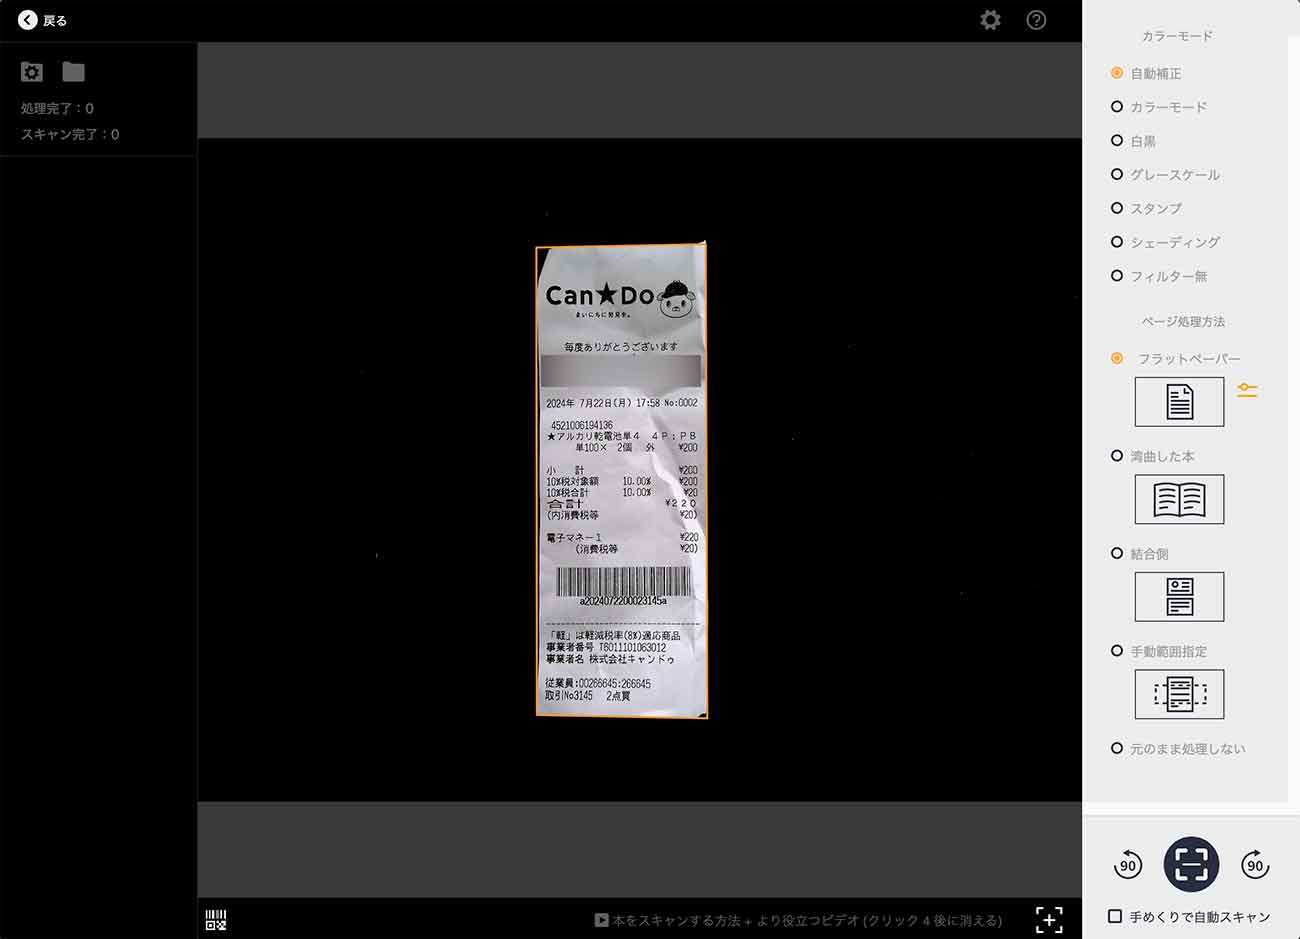
Task: Click the curved book icon
Action: point(1179,499)
